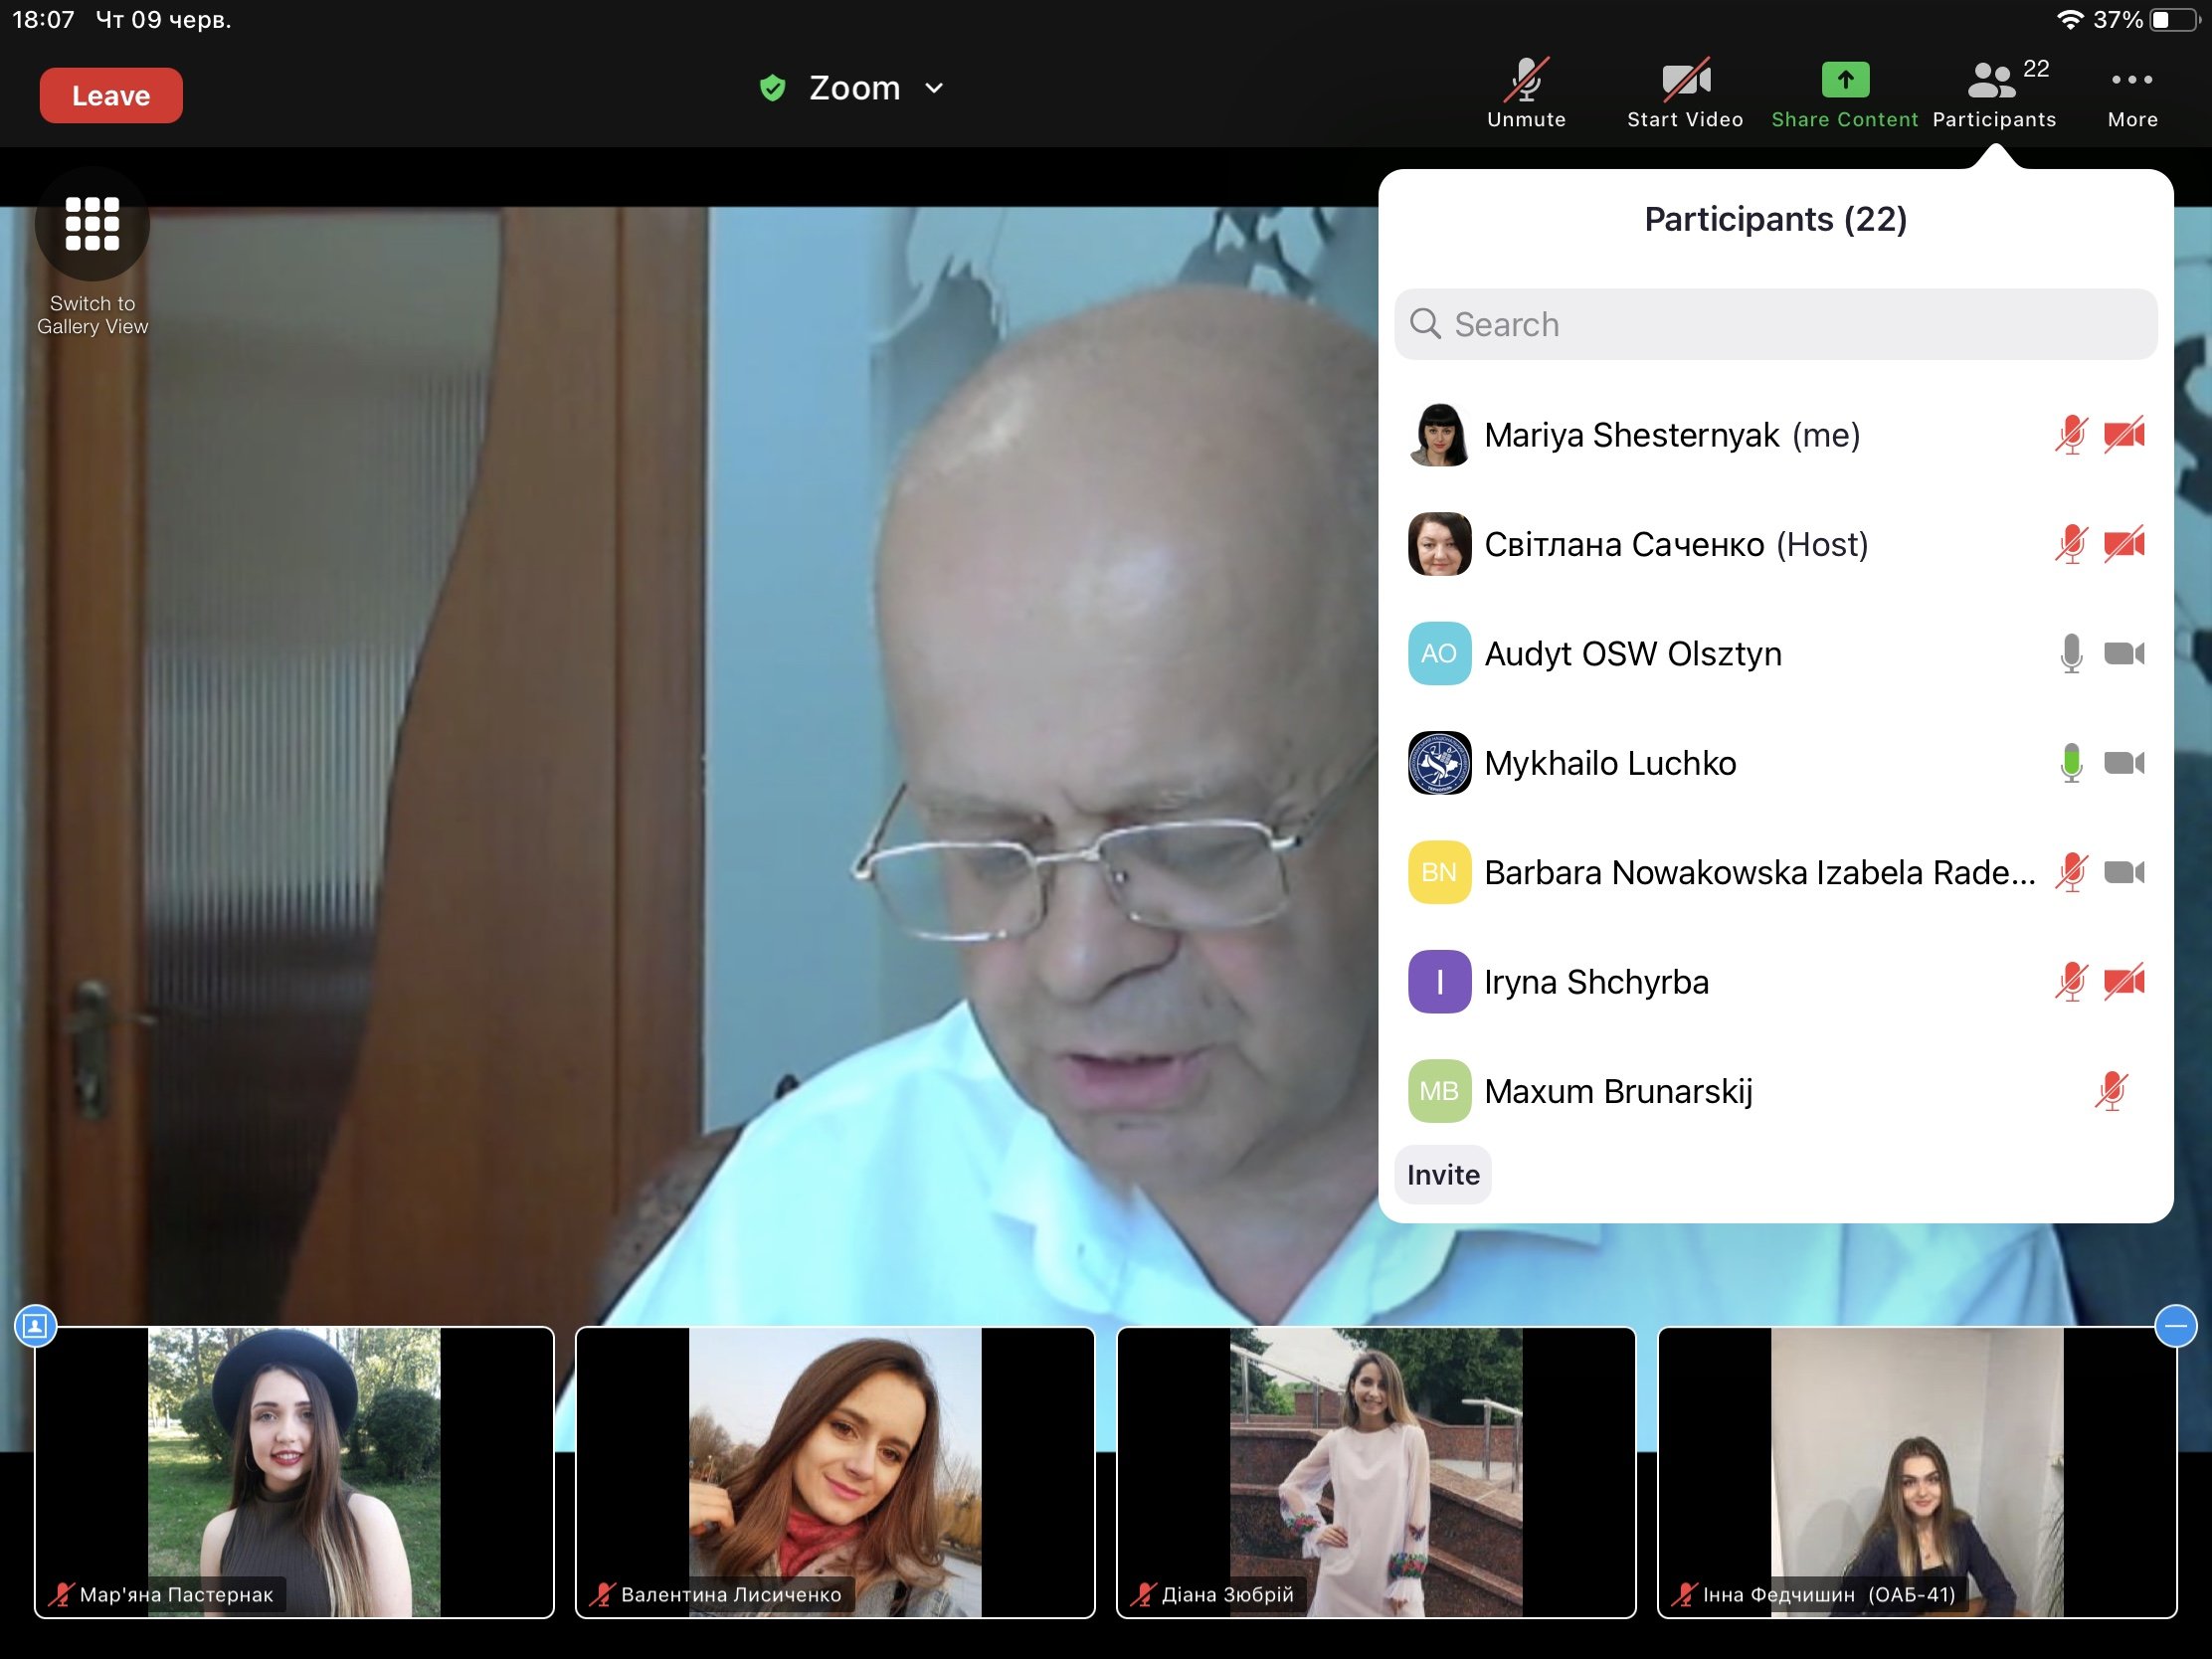
Task: Click Iryna Shchyrba's muted mic icon
Action: (x=2071, y=982)
